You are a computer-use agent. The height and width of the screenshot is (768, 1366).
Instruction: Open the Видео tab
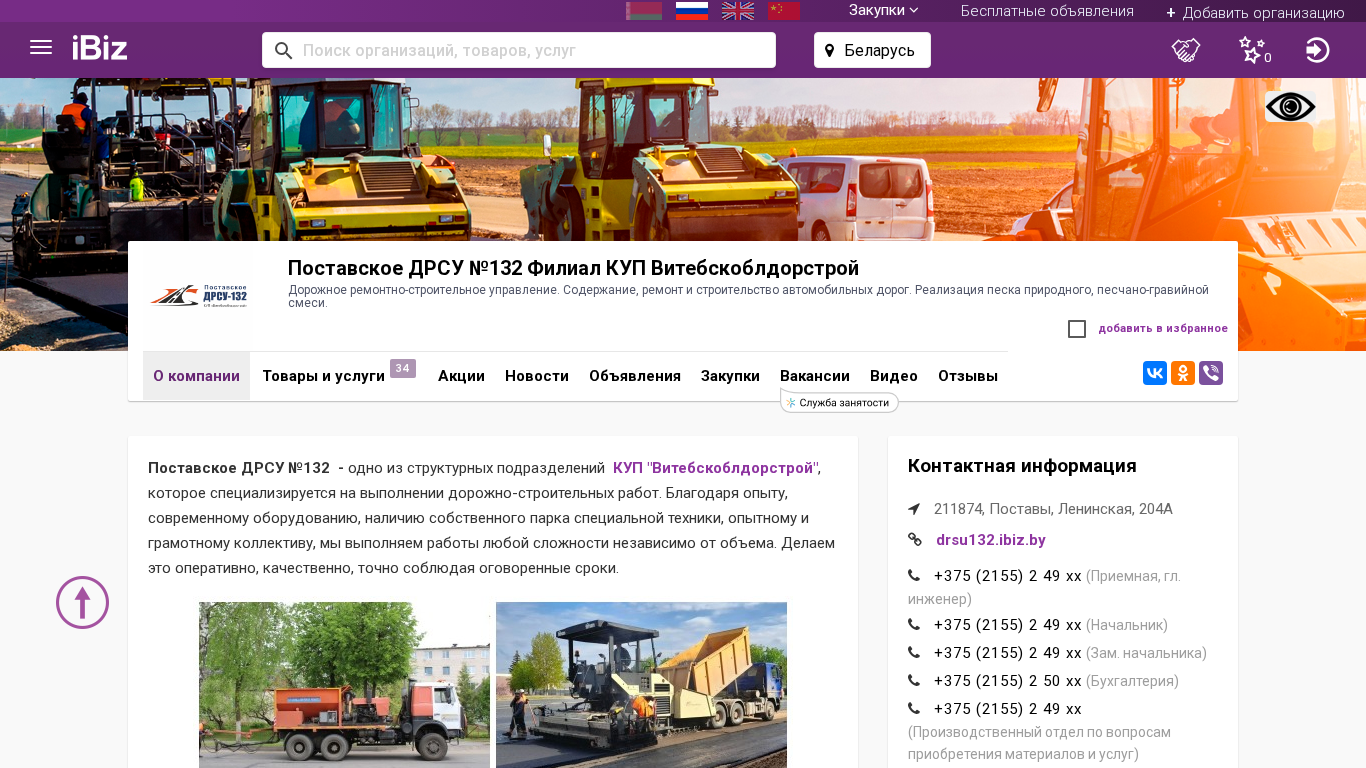click(x=894, y=376)
